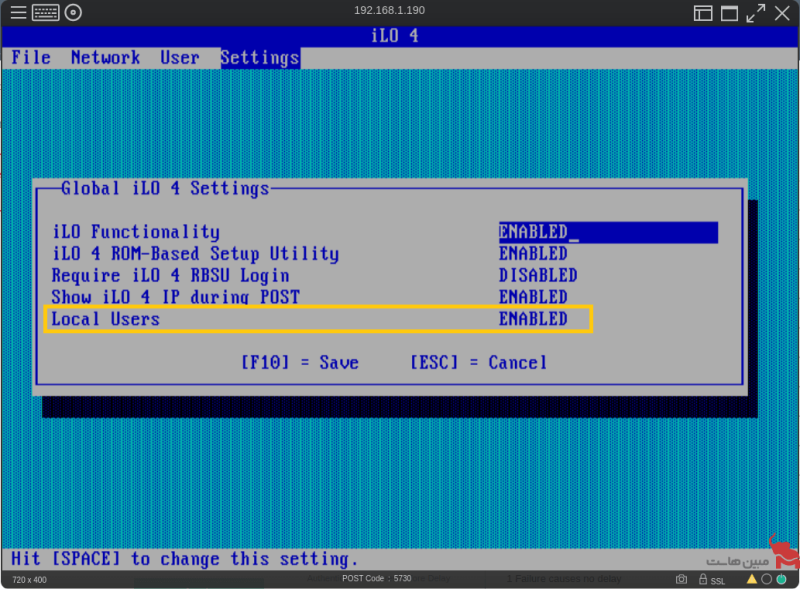
Task: Close the remote console window
Action: 782,13
